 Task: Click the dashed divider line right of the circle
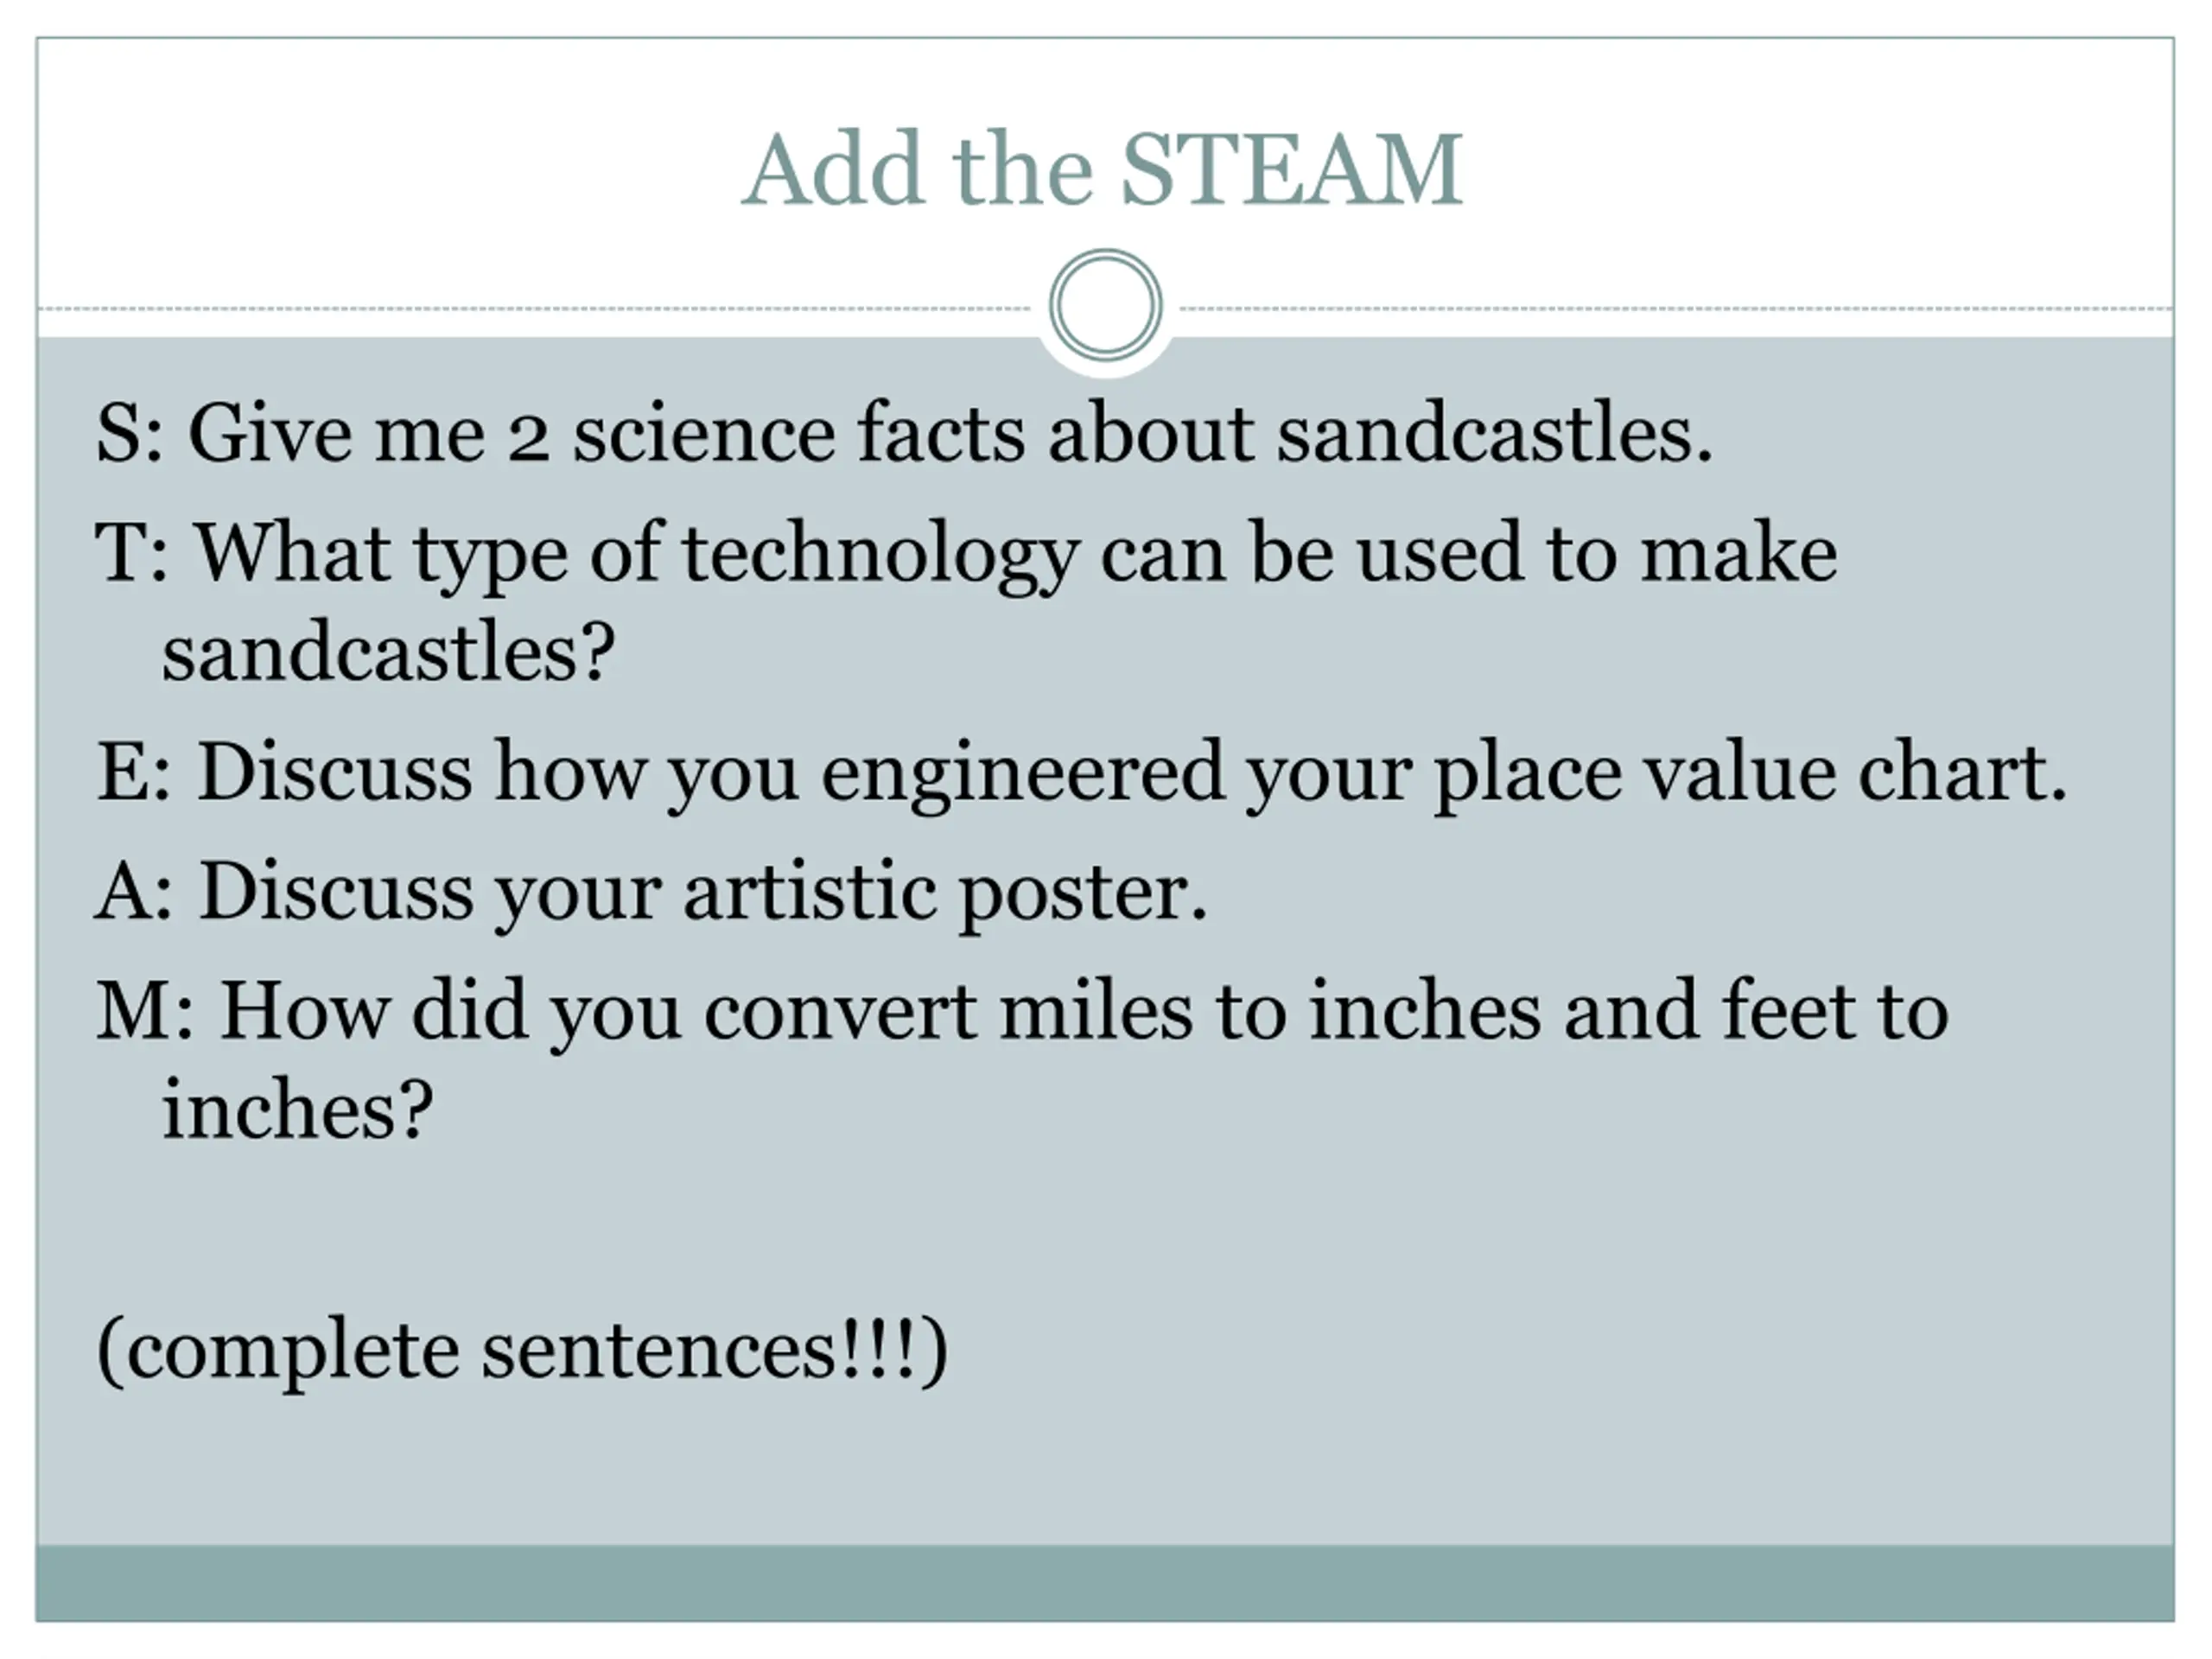click(1676, 309)
